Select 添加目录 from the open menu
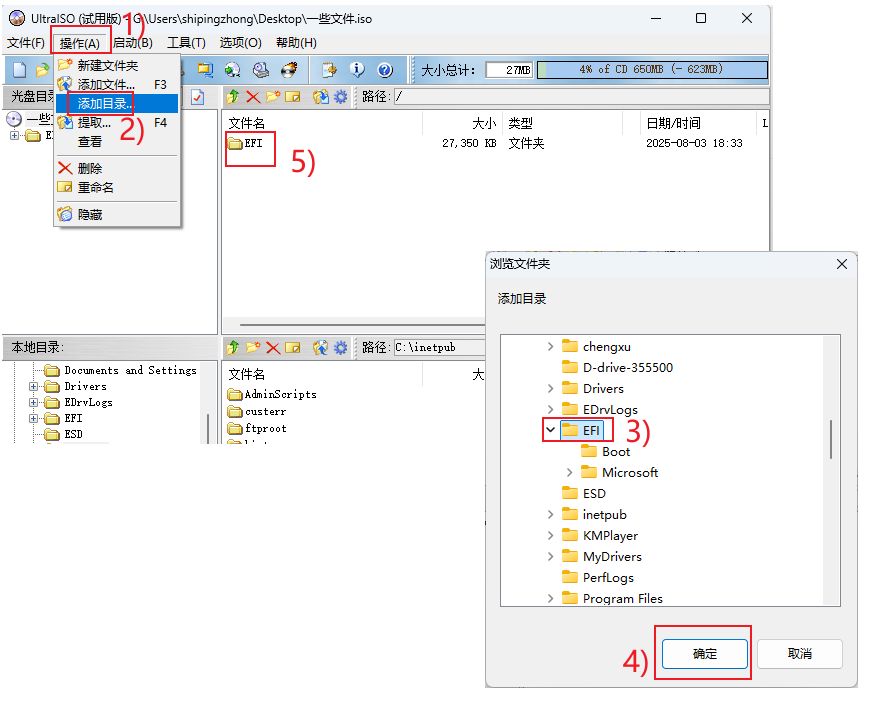The width and height of the screenshot is (873, 706). click(105, 103)
